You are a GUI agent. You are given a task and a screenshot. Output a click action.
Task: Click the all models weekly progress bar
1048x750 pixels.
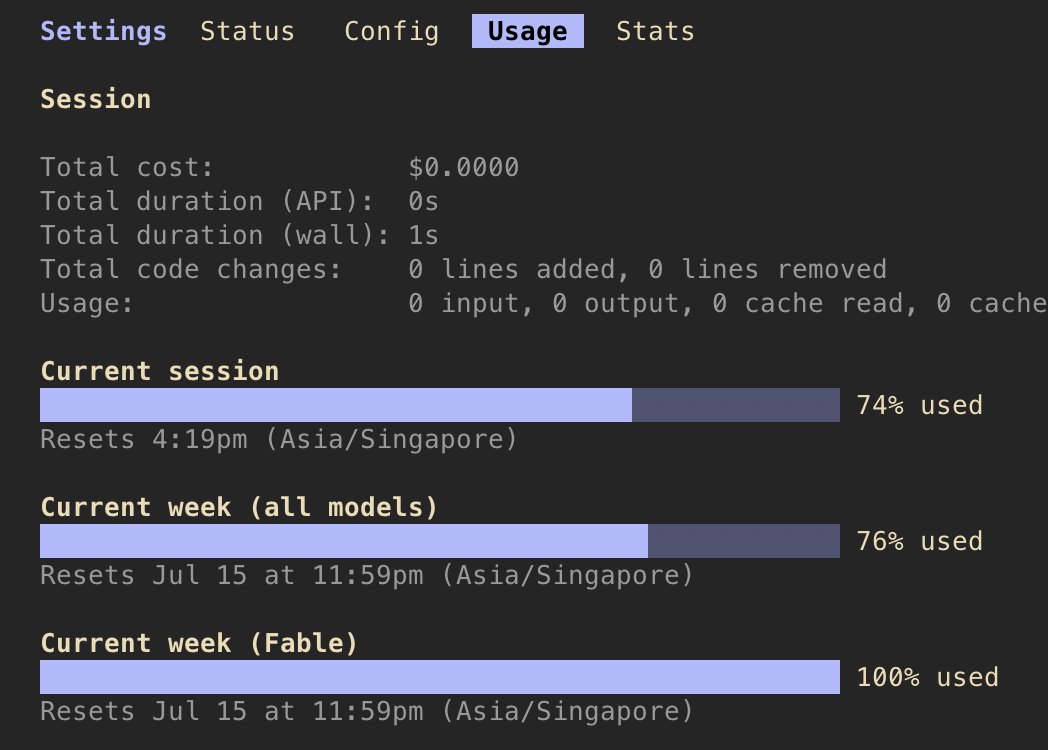click(440, 541)
